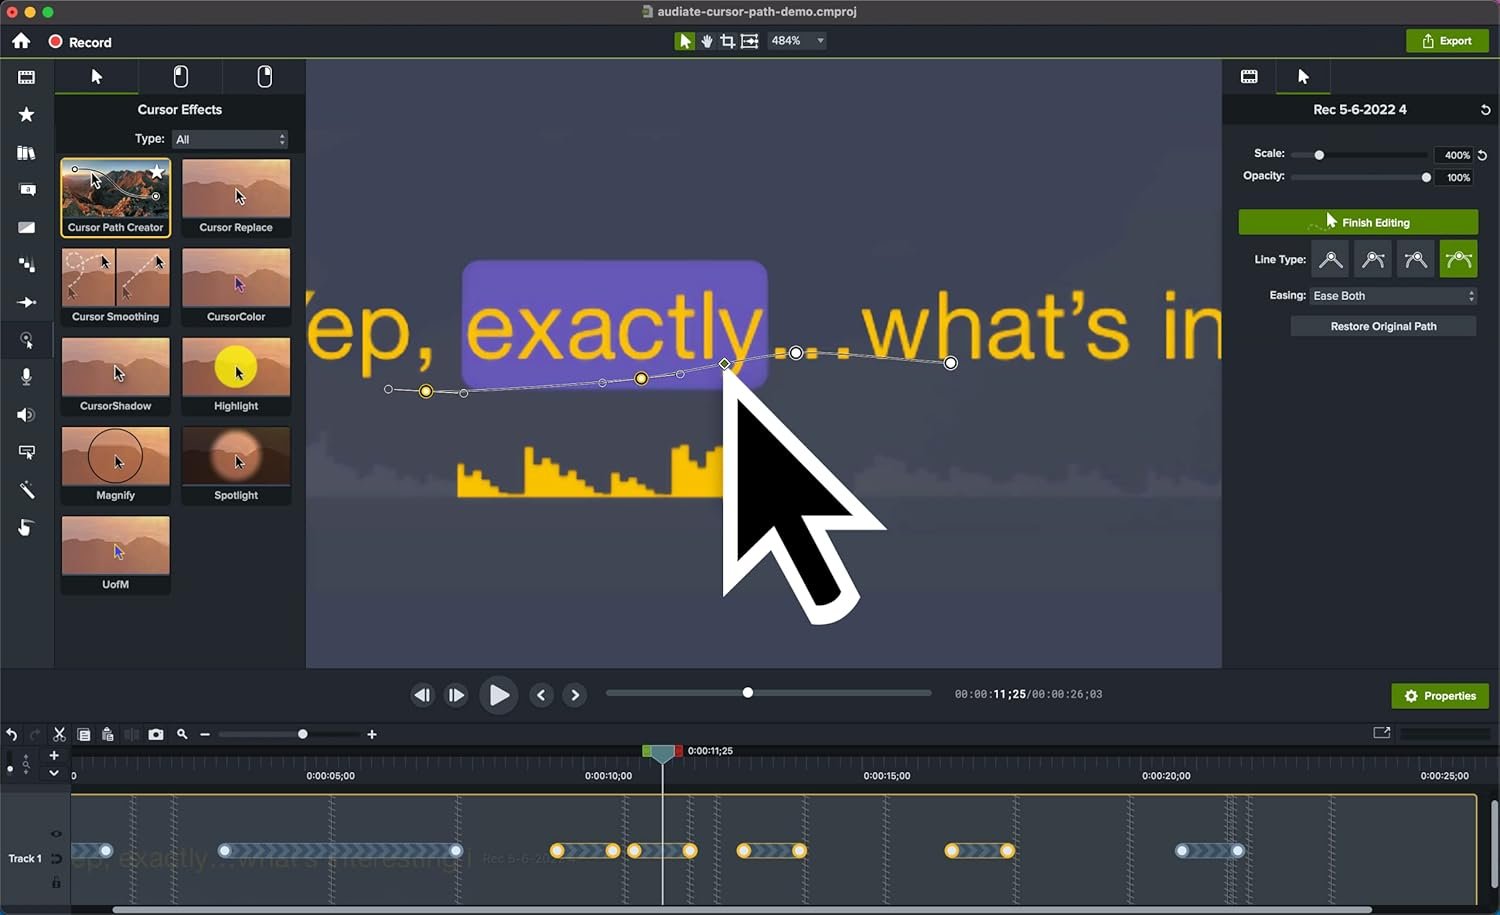Select the first Line Type corner option
1500x915 pixels.
[x=1330, y=260]
